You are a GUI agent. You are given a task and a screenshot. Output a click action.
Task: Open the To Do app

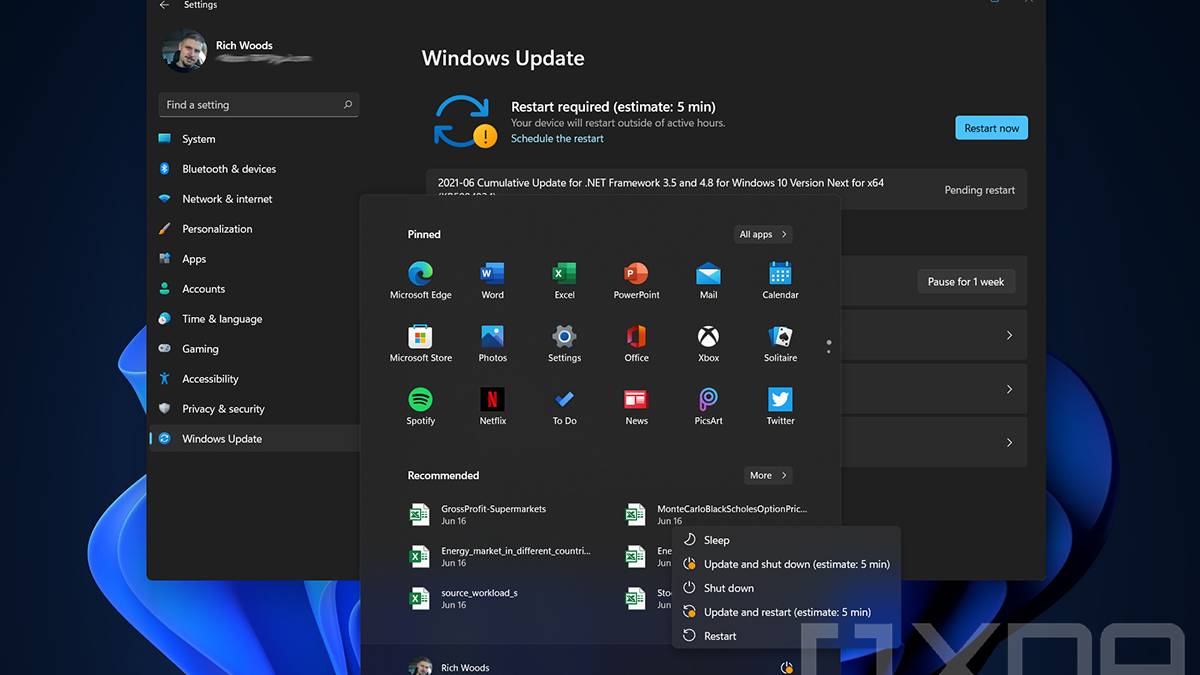(x=564, y=406)
